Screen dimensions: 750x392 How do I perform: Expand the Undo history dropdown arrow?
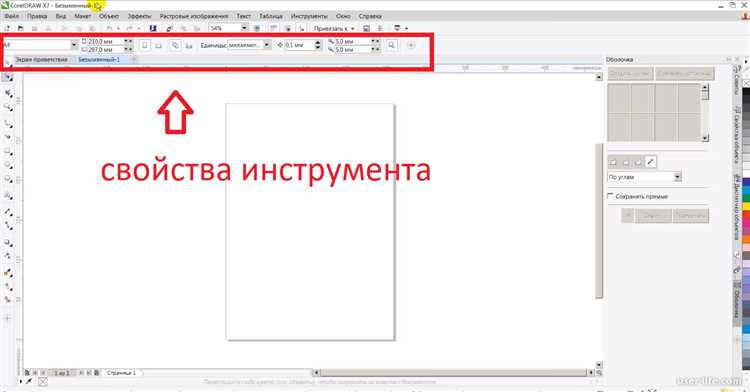[118, 28]
